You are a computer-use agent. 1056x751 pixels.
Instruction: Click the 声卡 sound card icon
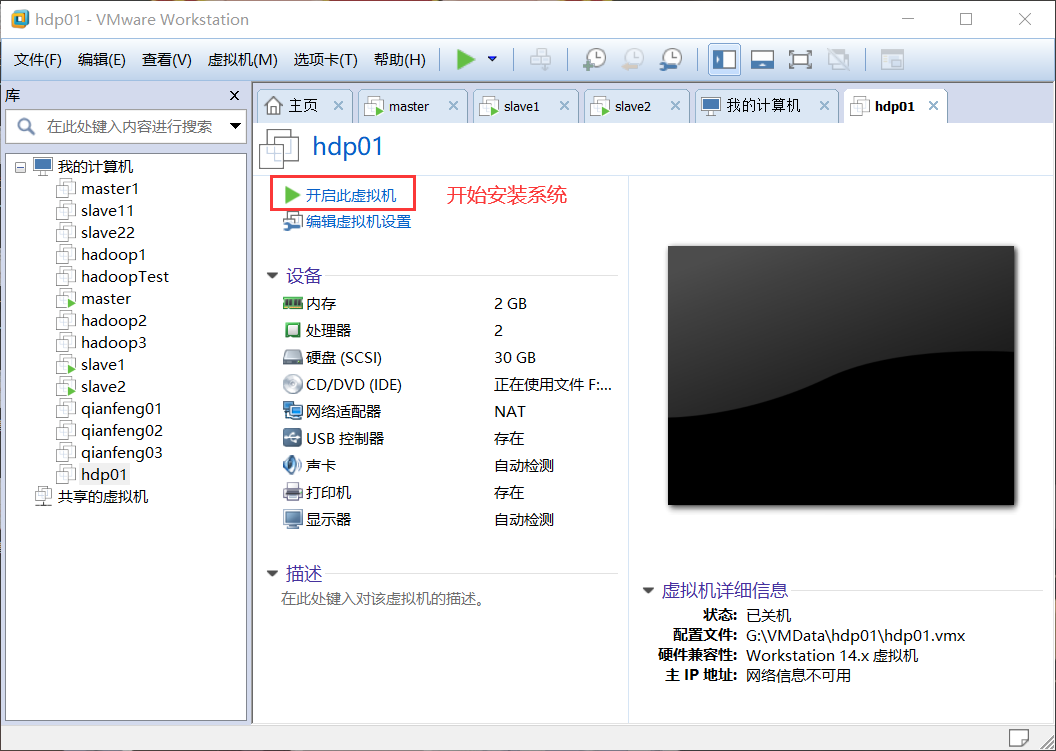pyautogui.click(x=292, y=465)
